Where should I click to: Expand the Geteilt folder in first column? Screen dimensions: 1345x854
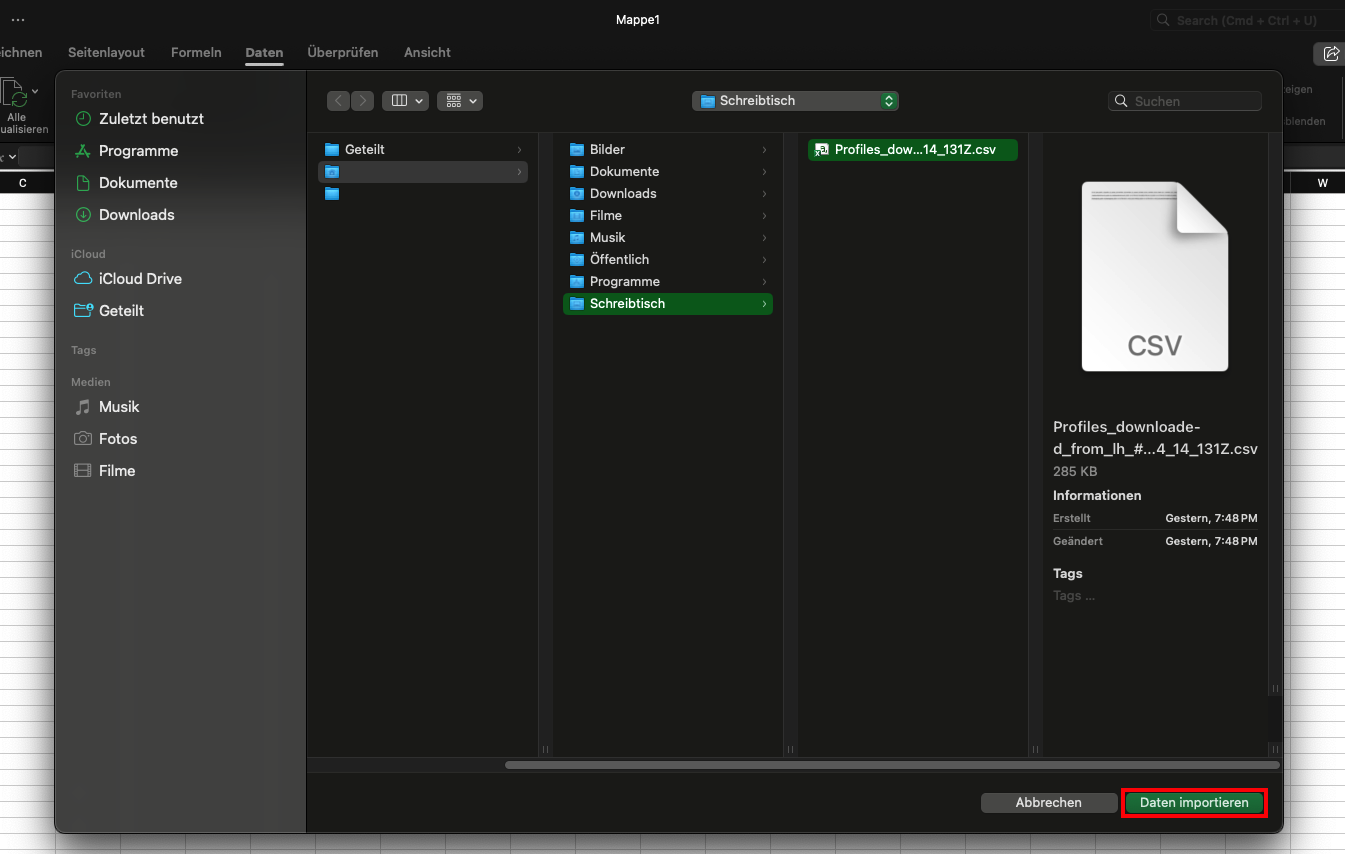coord(365,150)
